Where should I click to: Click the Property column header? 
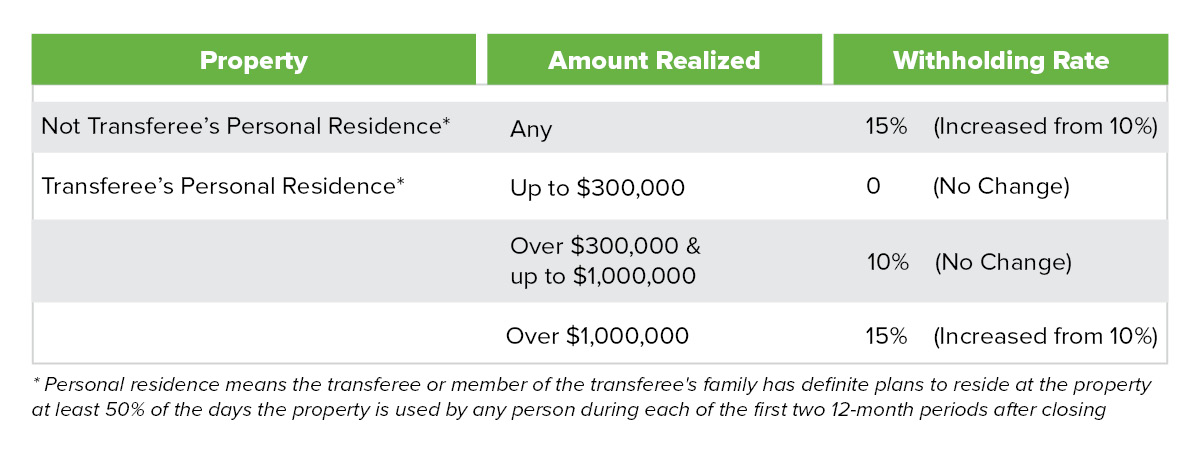coord(254,60)
